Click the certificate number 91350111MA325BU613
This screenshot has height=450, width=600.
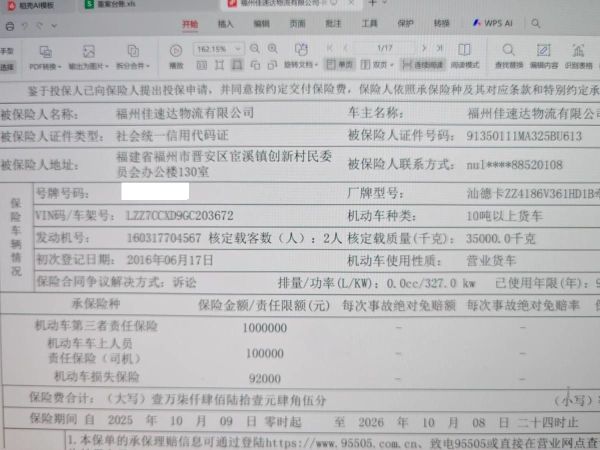tap(524, 136)
